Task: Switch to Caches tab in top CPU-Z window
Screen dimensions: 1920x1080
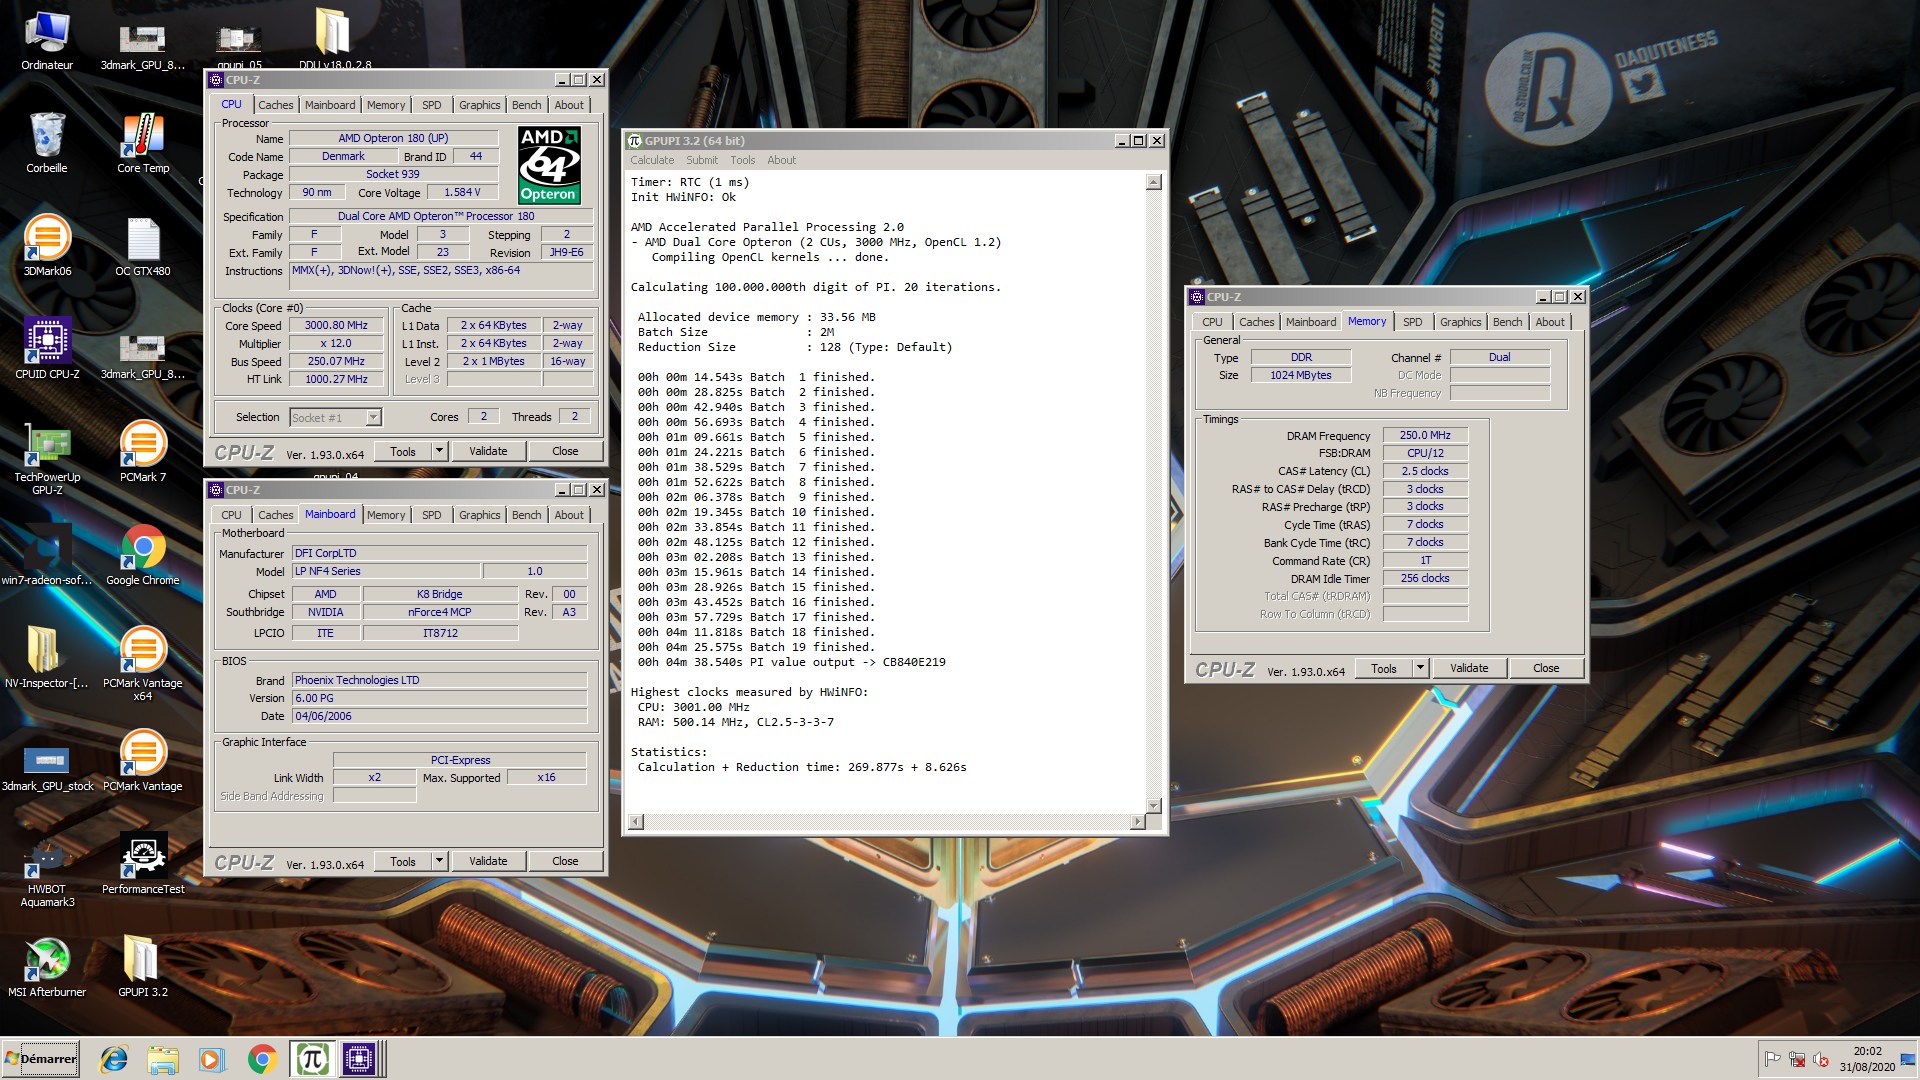Action: (275, 105)
